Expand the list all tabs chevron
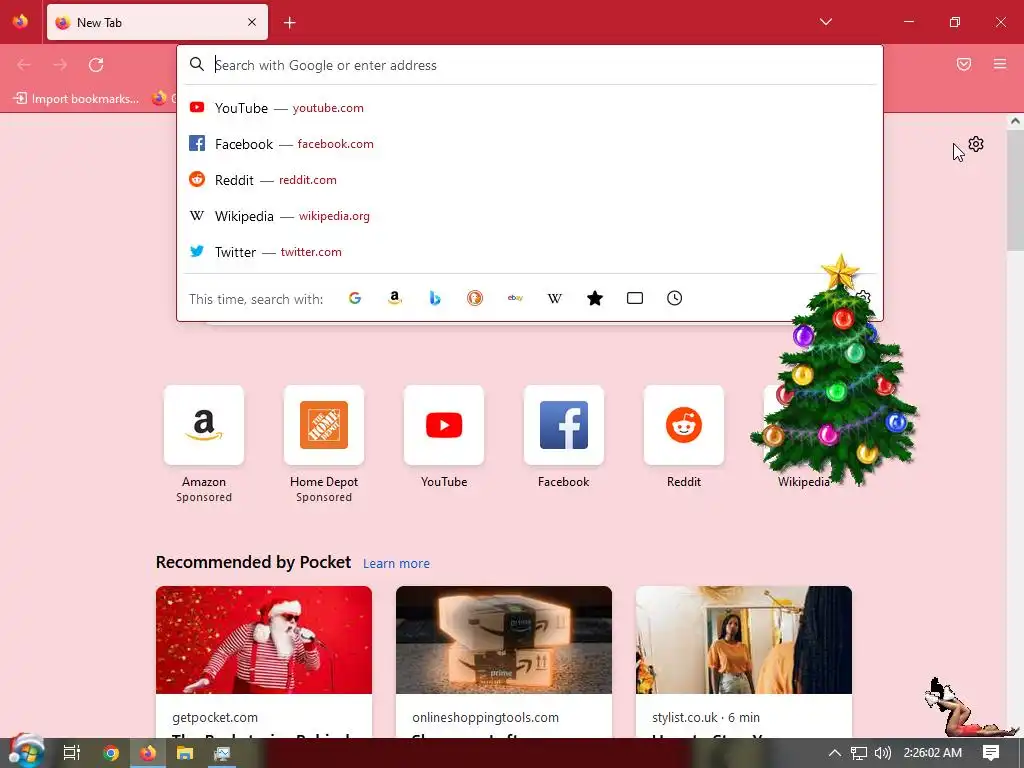The image size is (1024, 768). pos(826,22)
